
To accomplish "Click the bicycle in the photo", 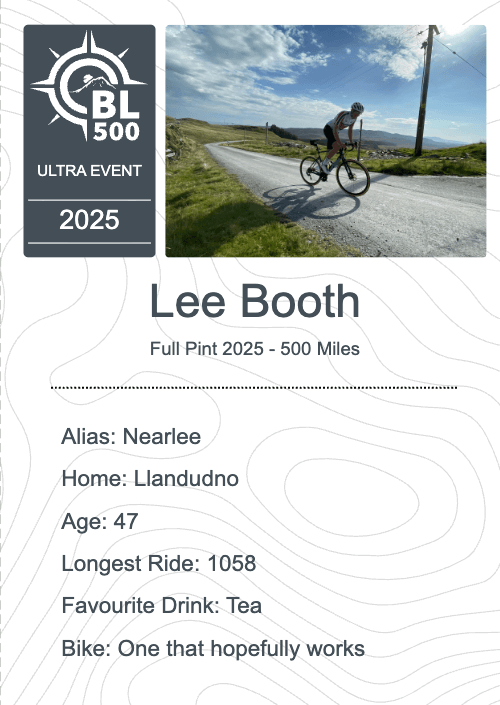I will [x=335, y=168].
